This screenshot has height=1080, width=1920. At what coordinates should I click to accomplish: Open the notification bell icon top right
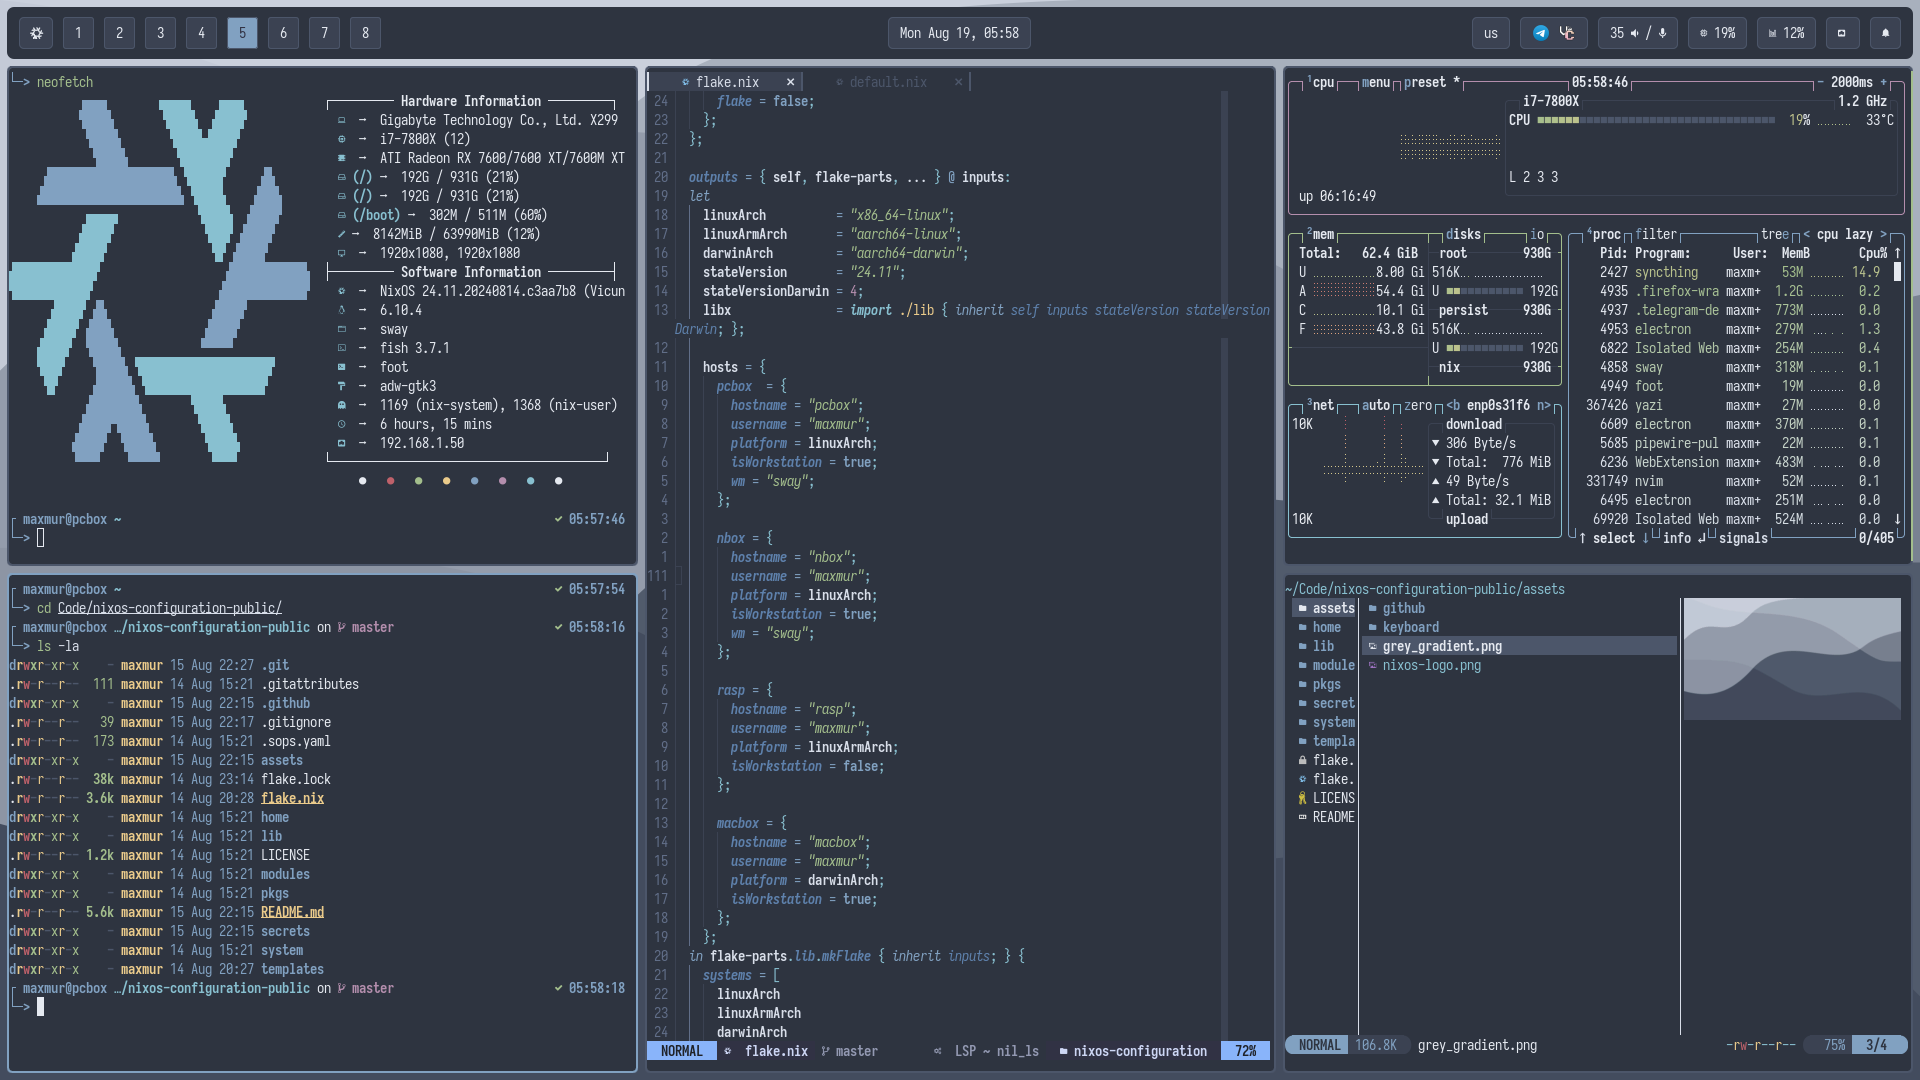(x=1884, y=33)
